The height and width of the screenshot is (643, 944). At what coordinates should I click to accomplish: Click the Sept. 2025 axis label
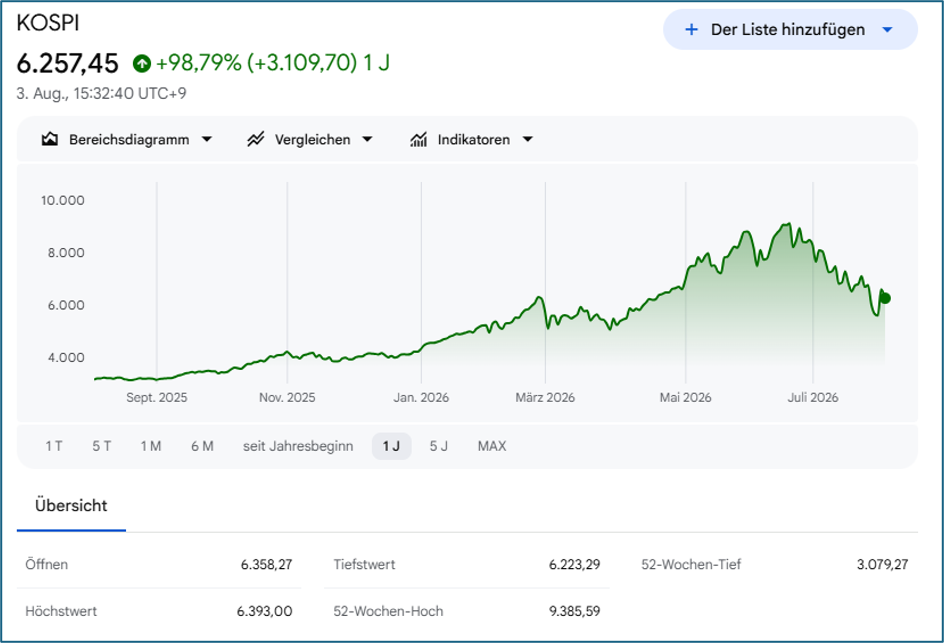pyautogui.click(x=157, y=398)
